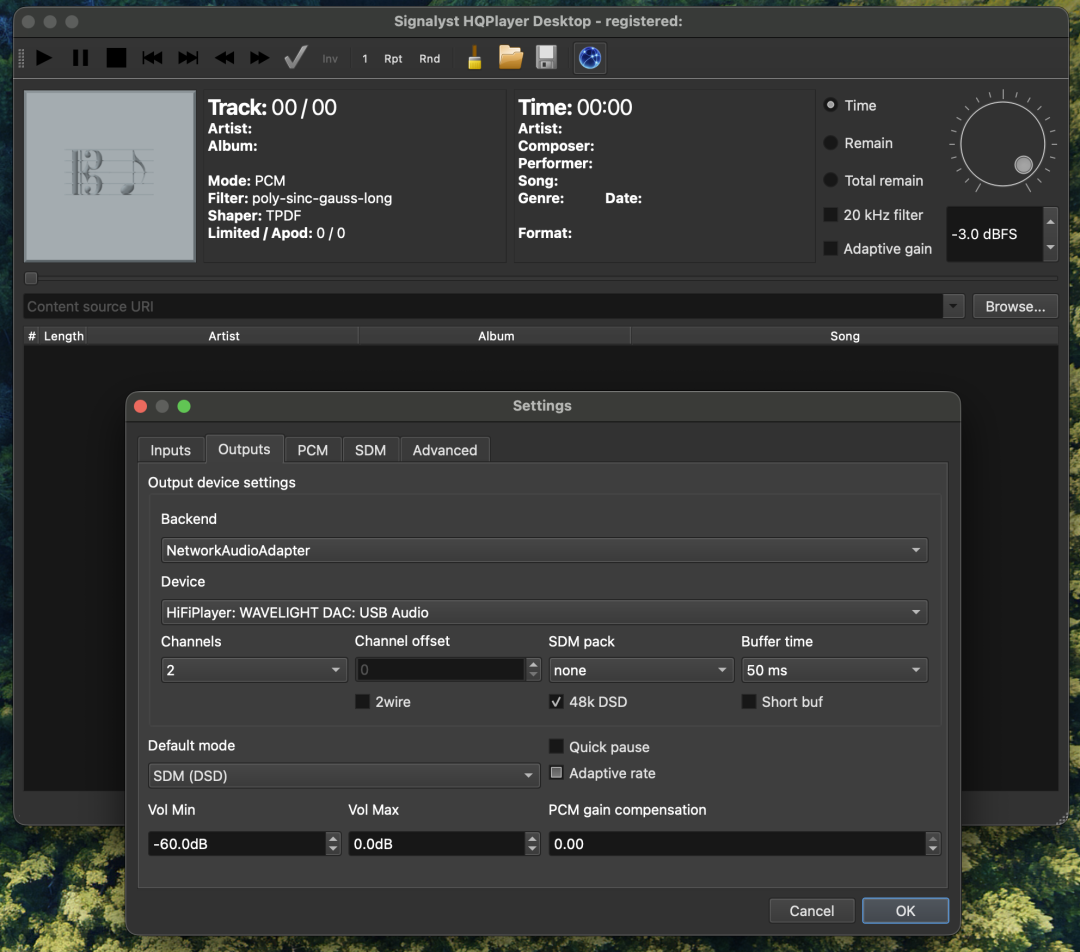Viewport: 1080px width, 952px height.
Task: Open the SDM pack dropdown
Action: 641,670
